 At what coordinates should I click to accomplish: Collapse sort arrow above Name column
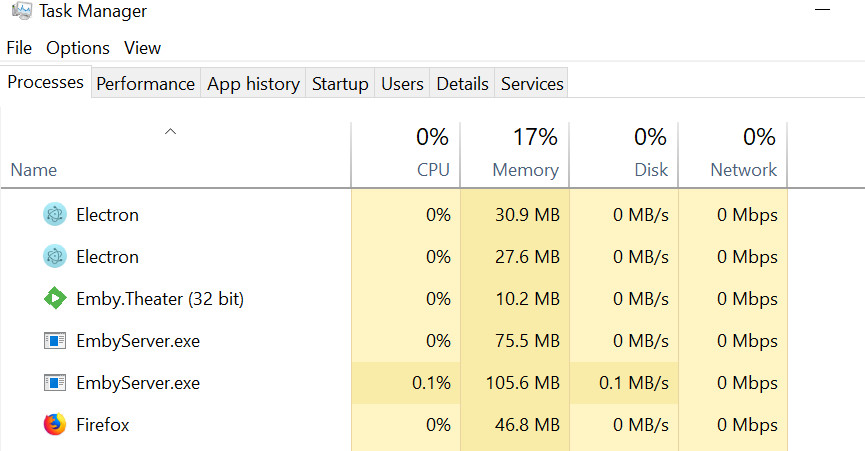[170, 132]
